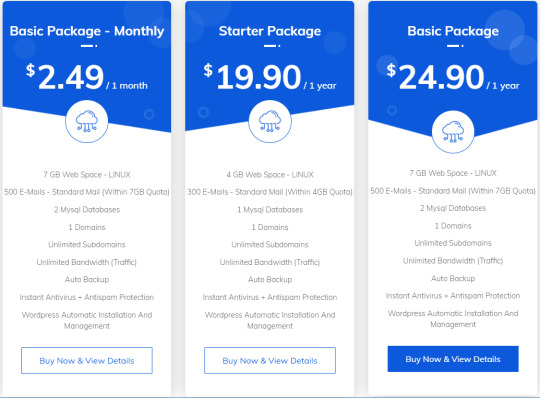Click Wordpress Automatic Installation in Starter Package
Viewport: 540px width, 398px height.
click(x=270, y=320)
